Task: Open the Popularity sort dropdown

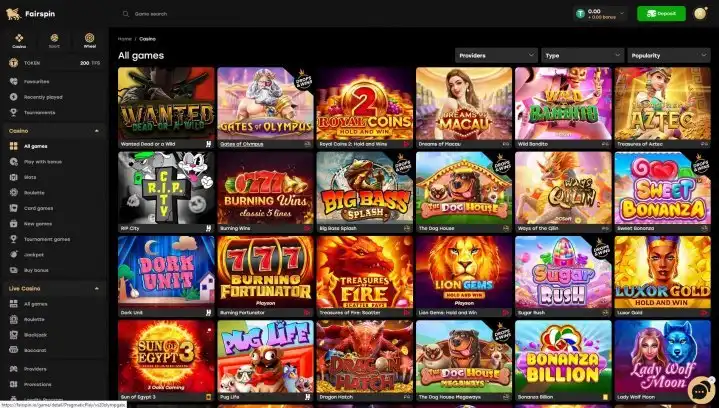Action: [669, 55]
